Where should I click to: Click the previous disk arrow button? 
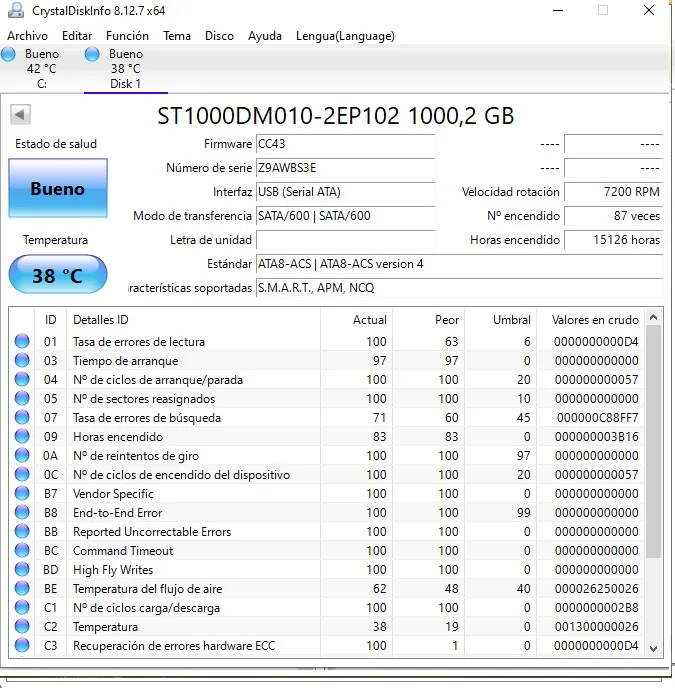coord(20,115)
